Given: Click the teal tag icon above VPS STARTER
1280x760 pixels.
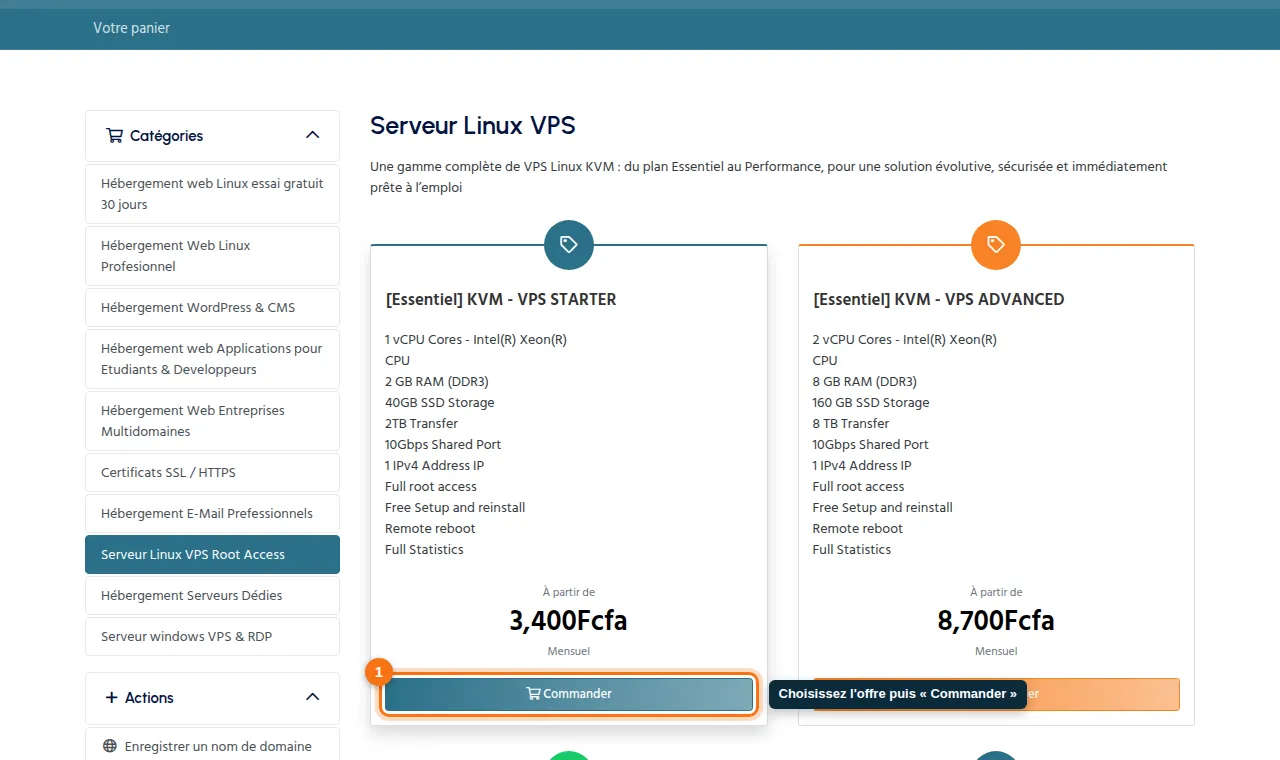Looking at the screenshot, I should [x=569, y=244].
